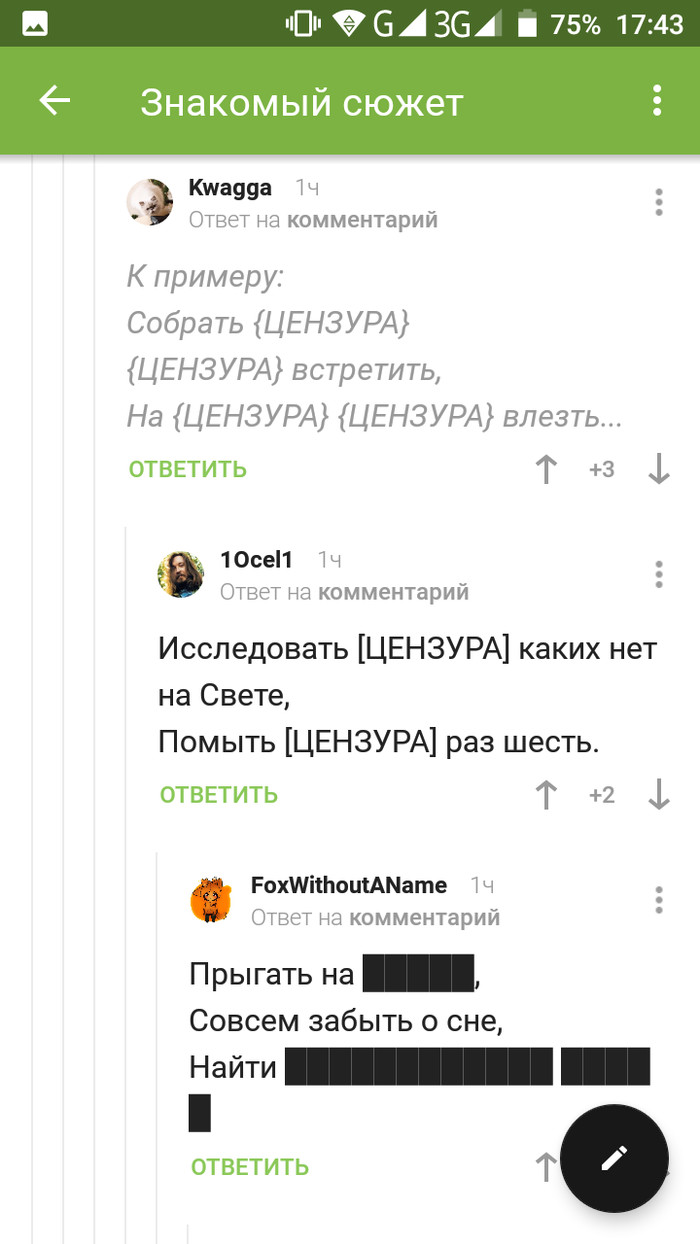Viewport: 700px width, 1244px height.
Task: Reply to FoxWithoutAName's comment
Action: tap(250, 1167)
